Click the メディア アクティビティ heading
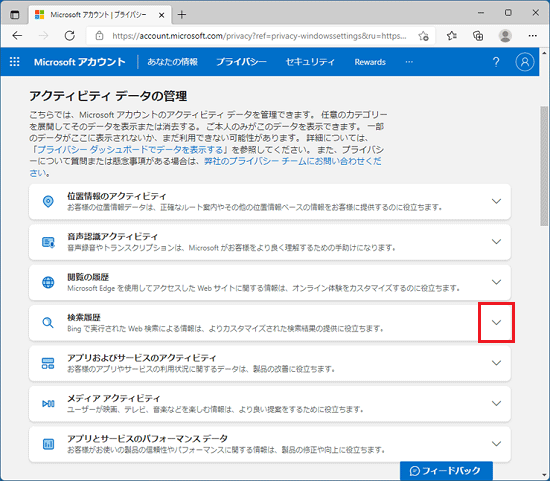Viewport: 550px width, 481px height. (x=114, y=398)
